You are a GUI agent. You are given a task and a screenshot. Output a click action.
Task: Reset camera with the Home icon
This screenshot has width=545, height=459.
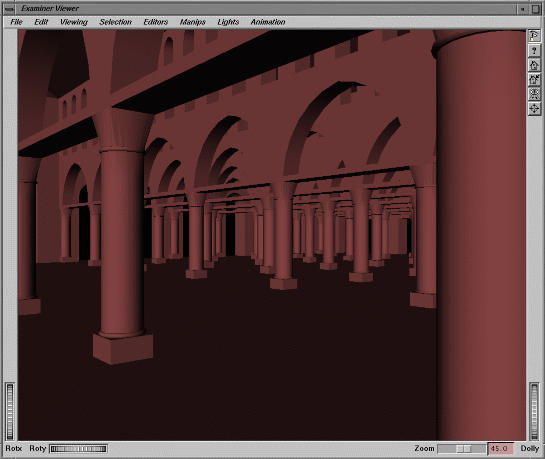coord(534,65)
